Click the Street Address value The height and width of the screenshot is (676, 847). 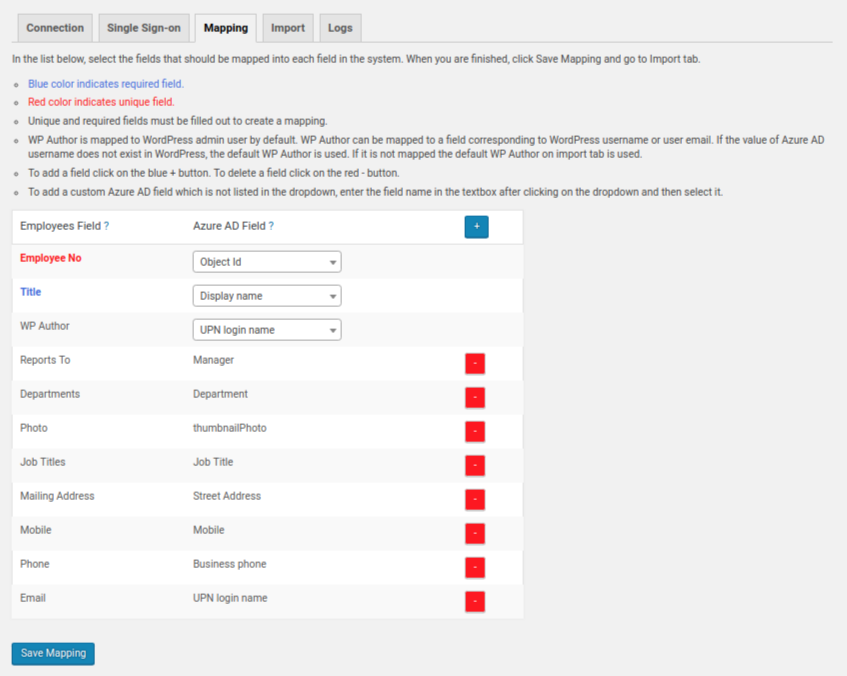227,497
